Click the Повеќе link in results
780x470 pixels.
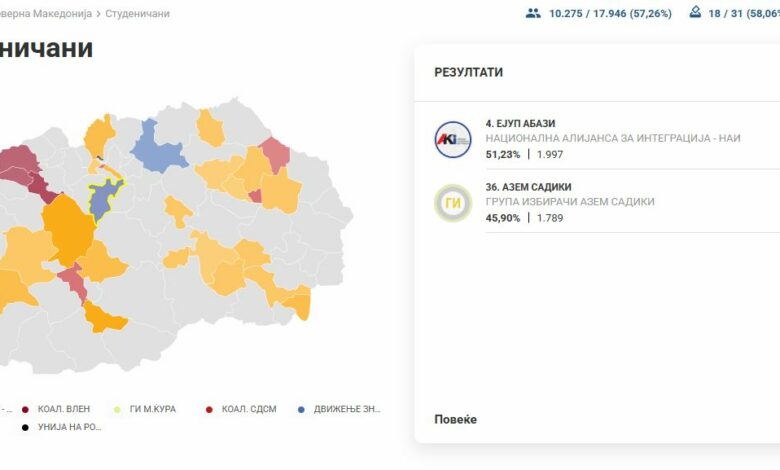[x=455, y=419]
